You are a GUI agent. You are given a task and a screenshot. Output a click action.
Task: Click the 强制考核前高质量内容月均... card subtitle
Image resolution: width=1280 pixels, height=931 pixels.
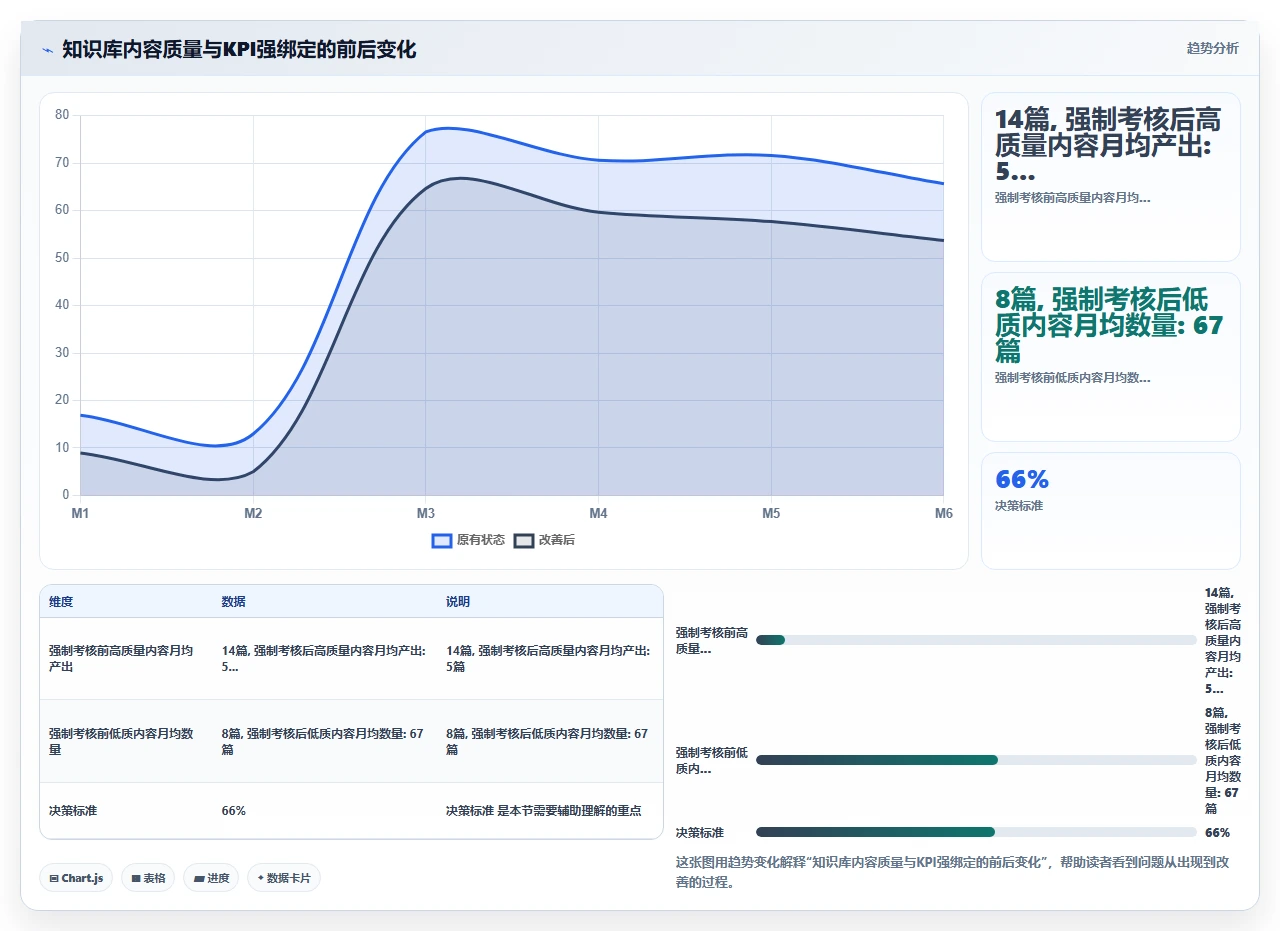click(x=1072, y=198)
